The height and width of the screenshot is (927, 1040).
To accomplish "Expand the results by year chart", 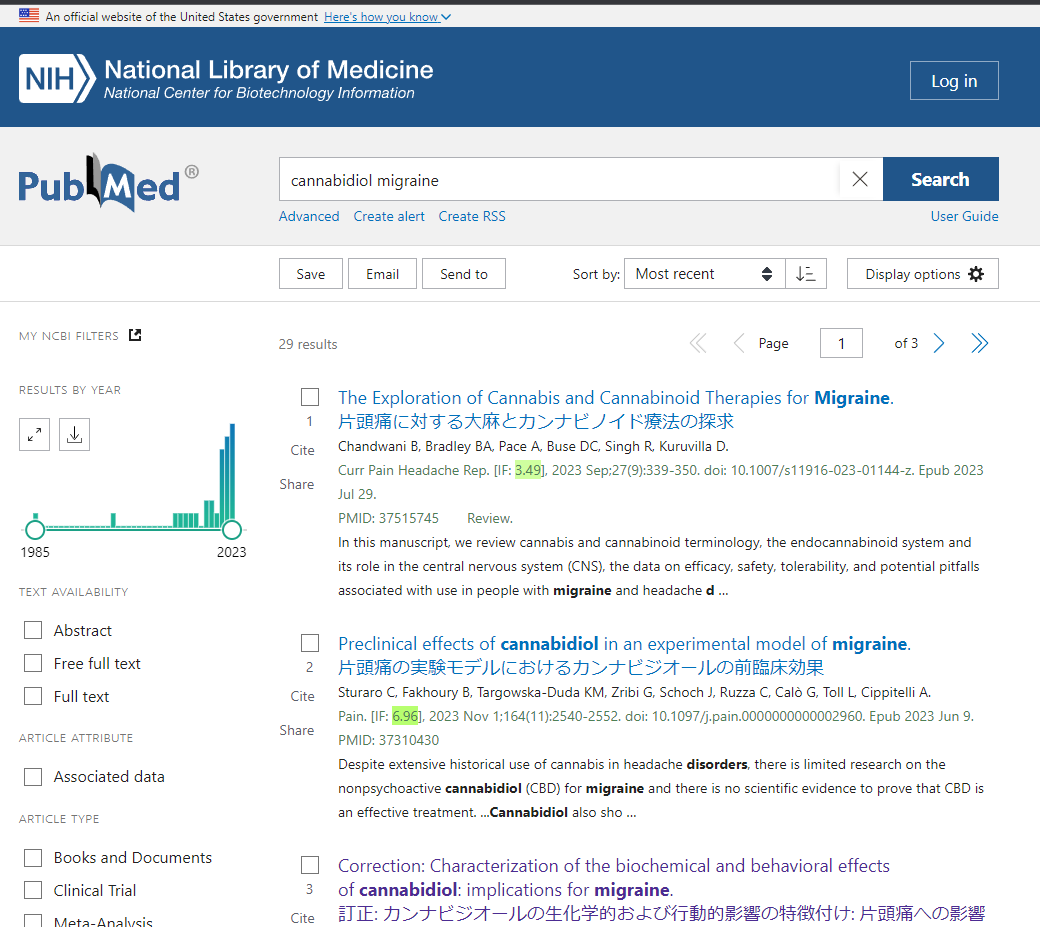I will [x=34, y=435].
